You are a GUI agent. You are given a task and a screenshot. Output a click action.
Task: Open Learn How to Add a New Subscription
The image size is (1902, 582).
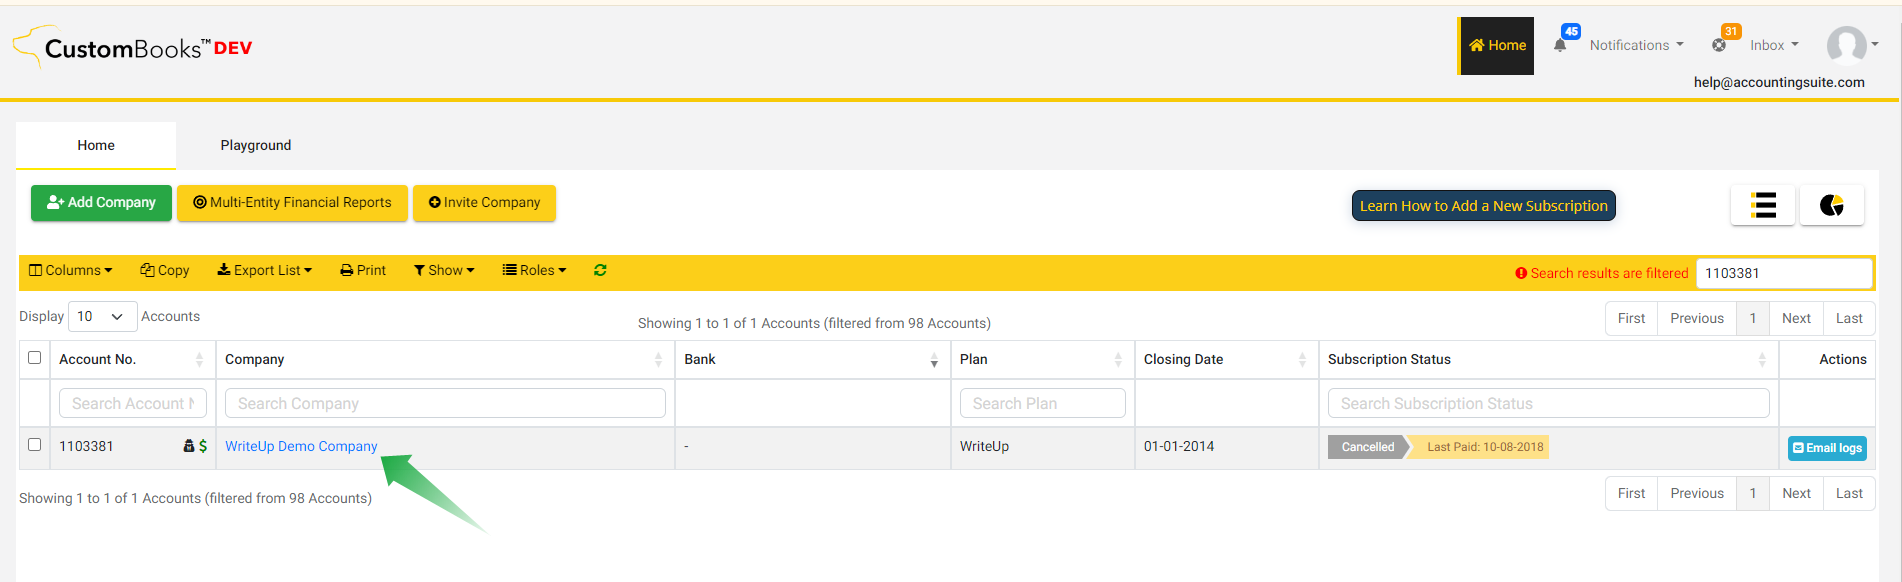[x=1484, y=206]
